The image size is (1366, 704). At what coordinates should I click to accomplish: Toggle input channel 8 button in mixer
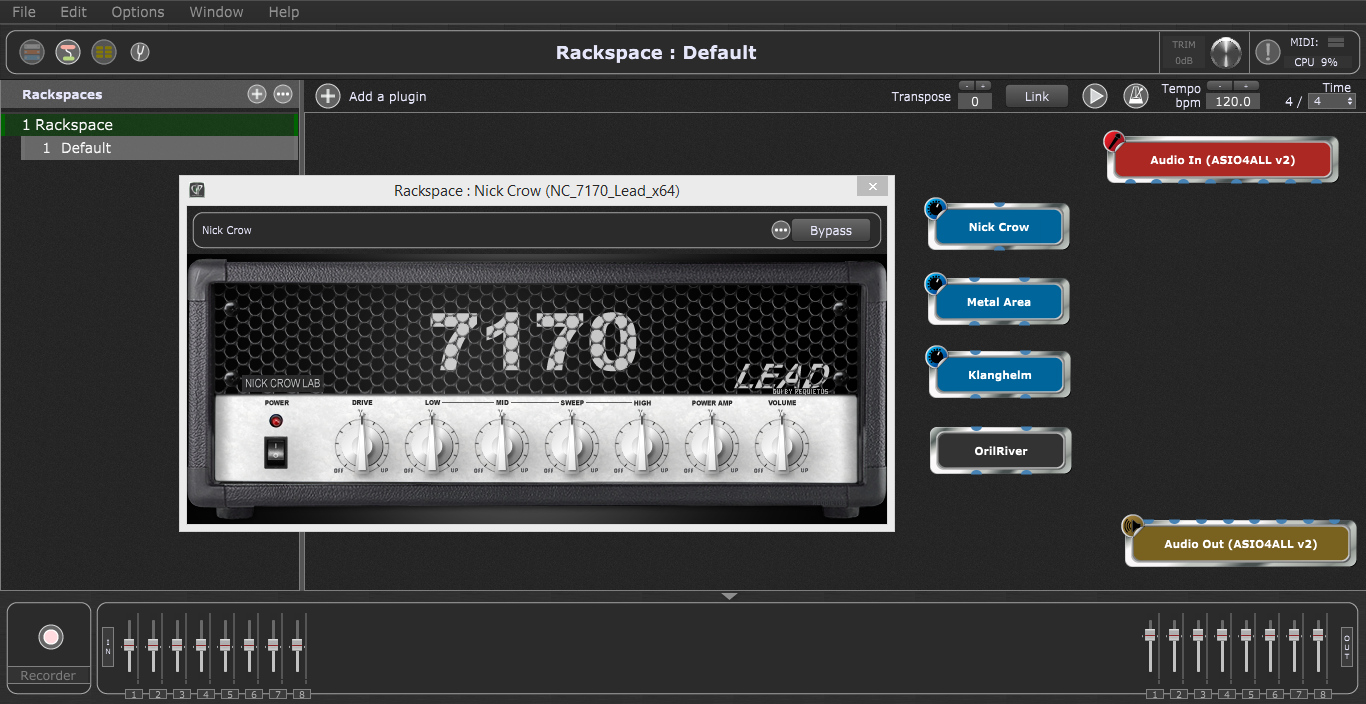coord(302,694)
